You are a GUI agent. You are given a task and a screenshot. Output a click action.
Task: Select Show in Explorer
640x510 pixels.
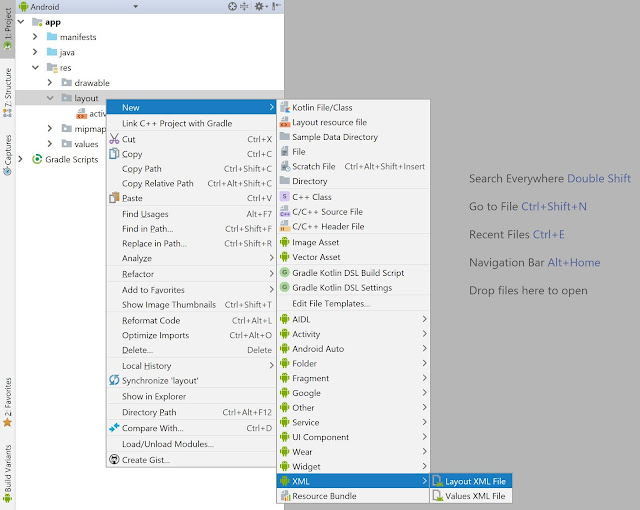[191, 397]
